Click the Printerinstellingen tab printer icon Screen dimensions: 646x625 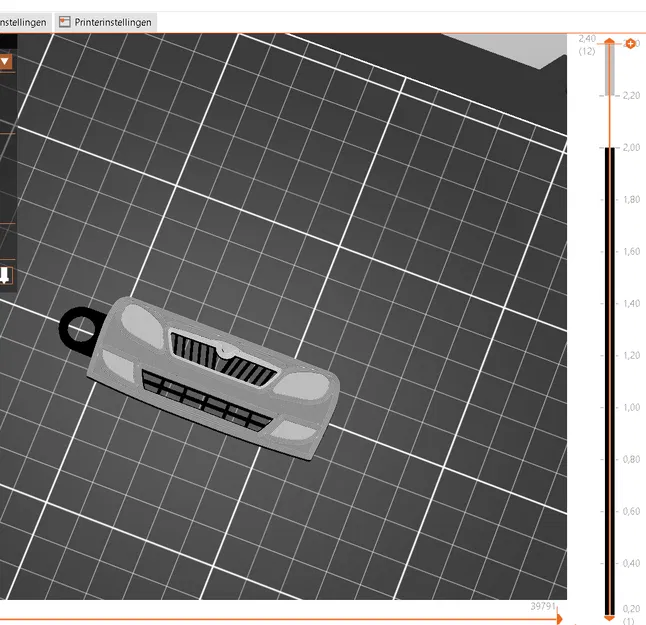pyautogui.click(x=65, y=22)
